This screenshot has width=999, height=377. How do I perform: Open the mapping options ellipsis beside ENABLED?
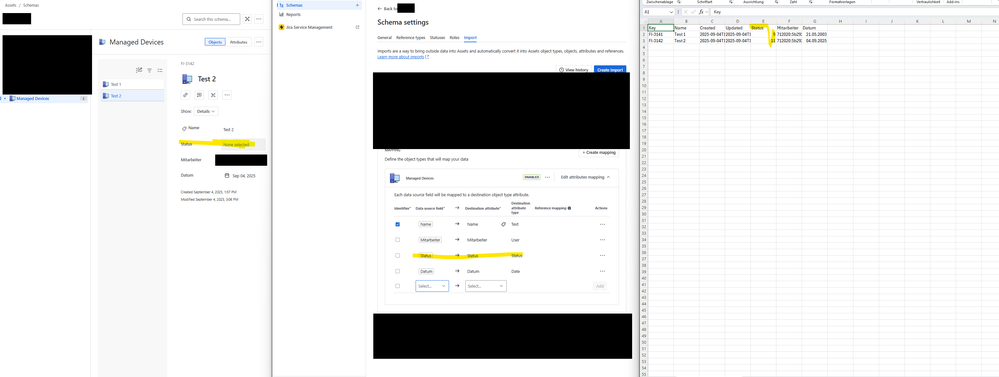(547, 177)
